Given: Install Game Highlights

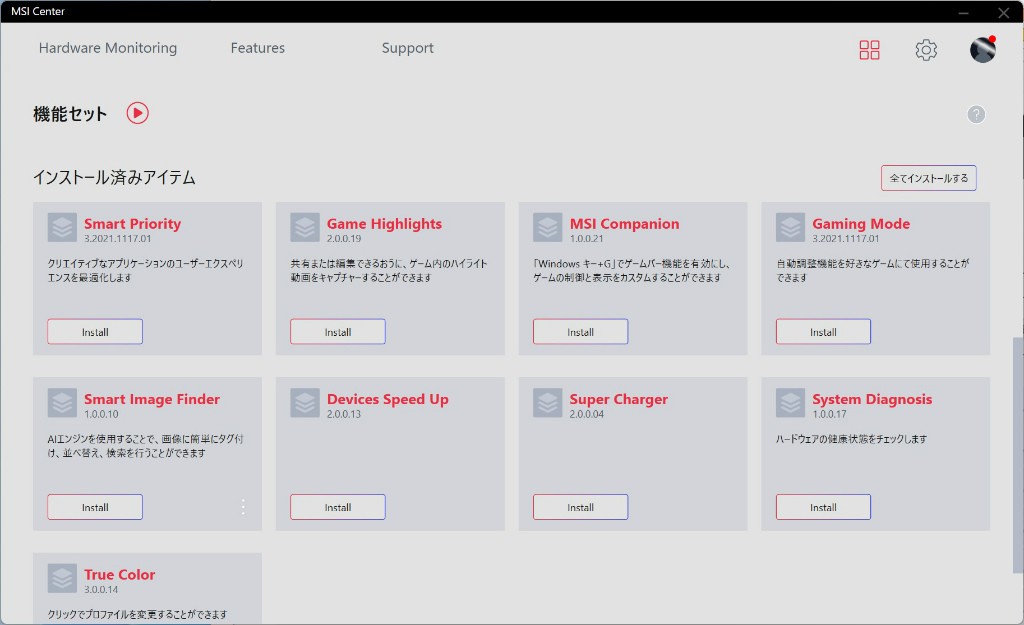Looking at the screenshot, I should coord(338,332).
